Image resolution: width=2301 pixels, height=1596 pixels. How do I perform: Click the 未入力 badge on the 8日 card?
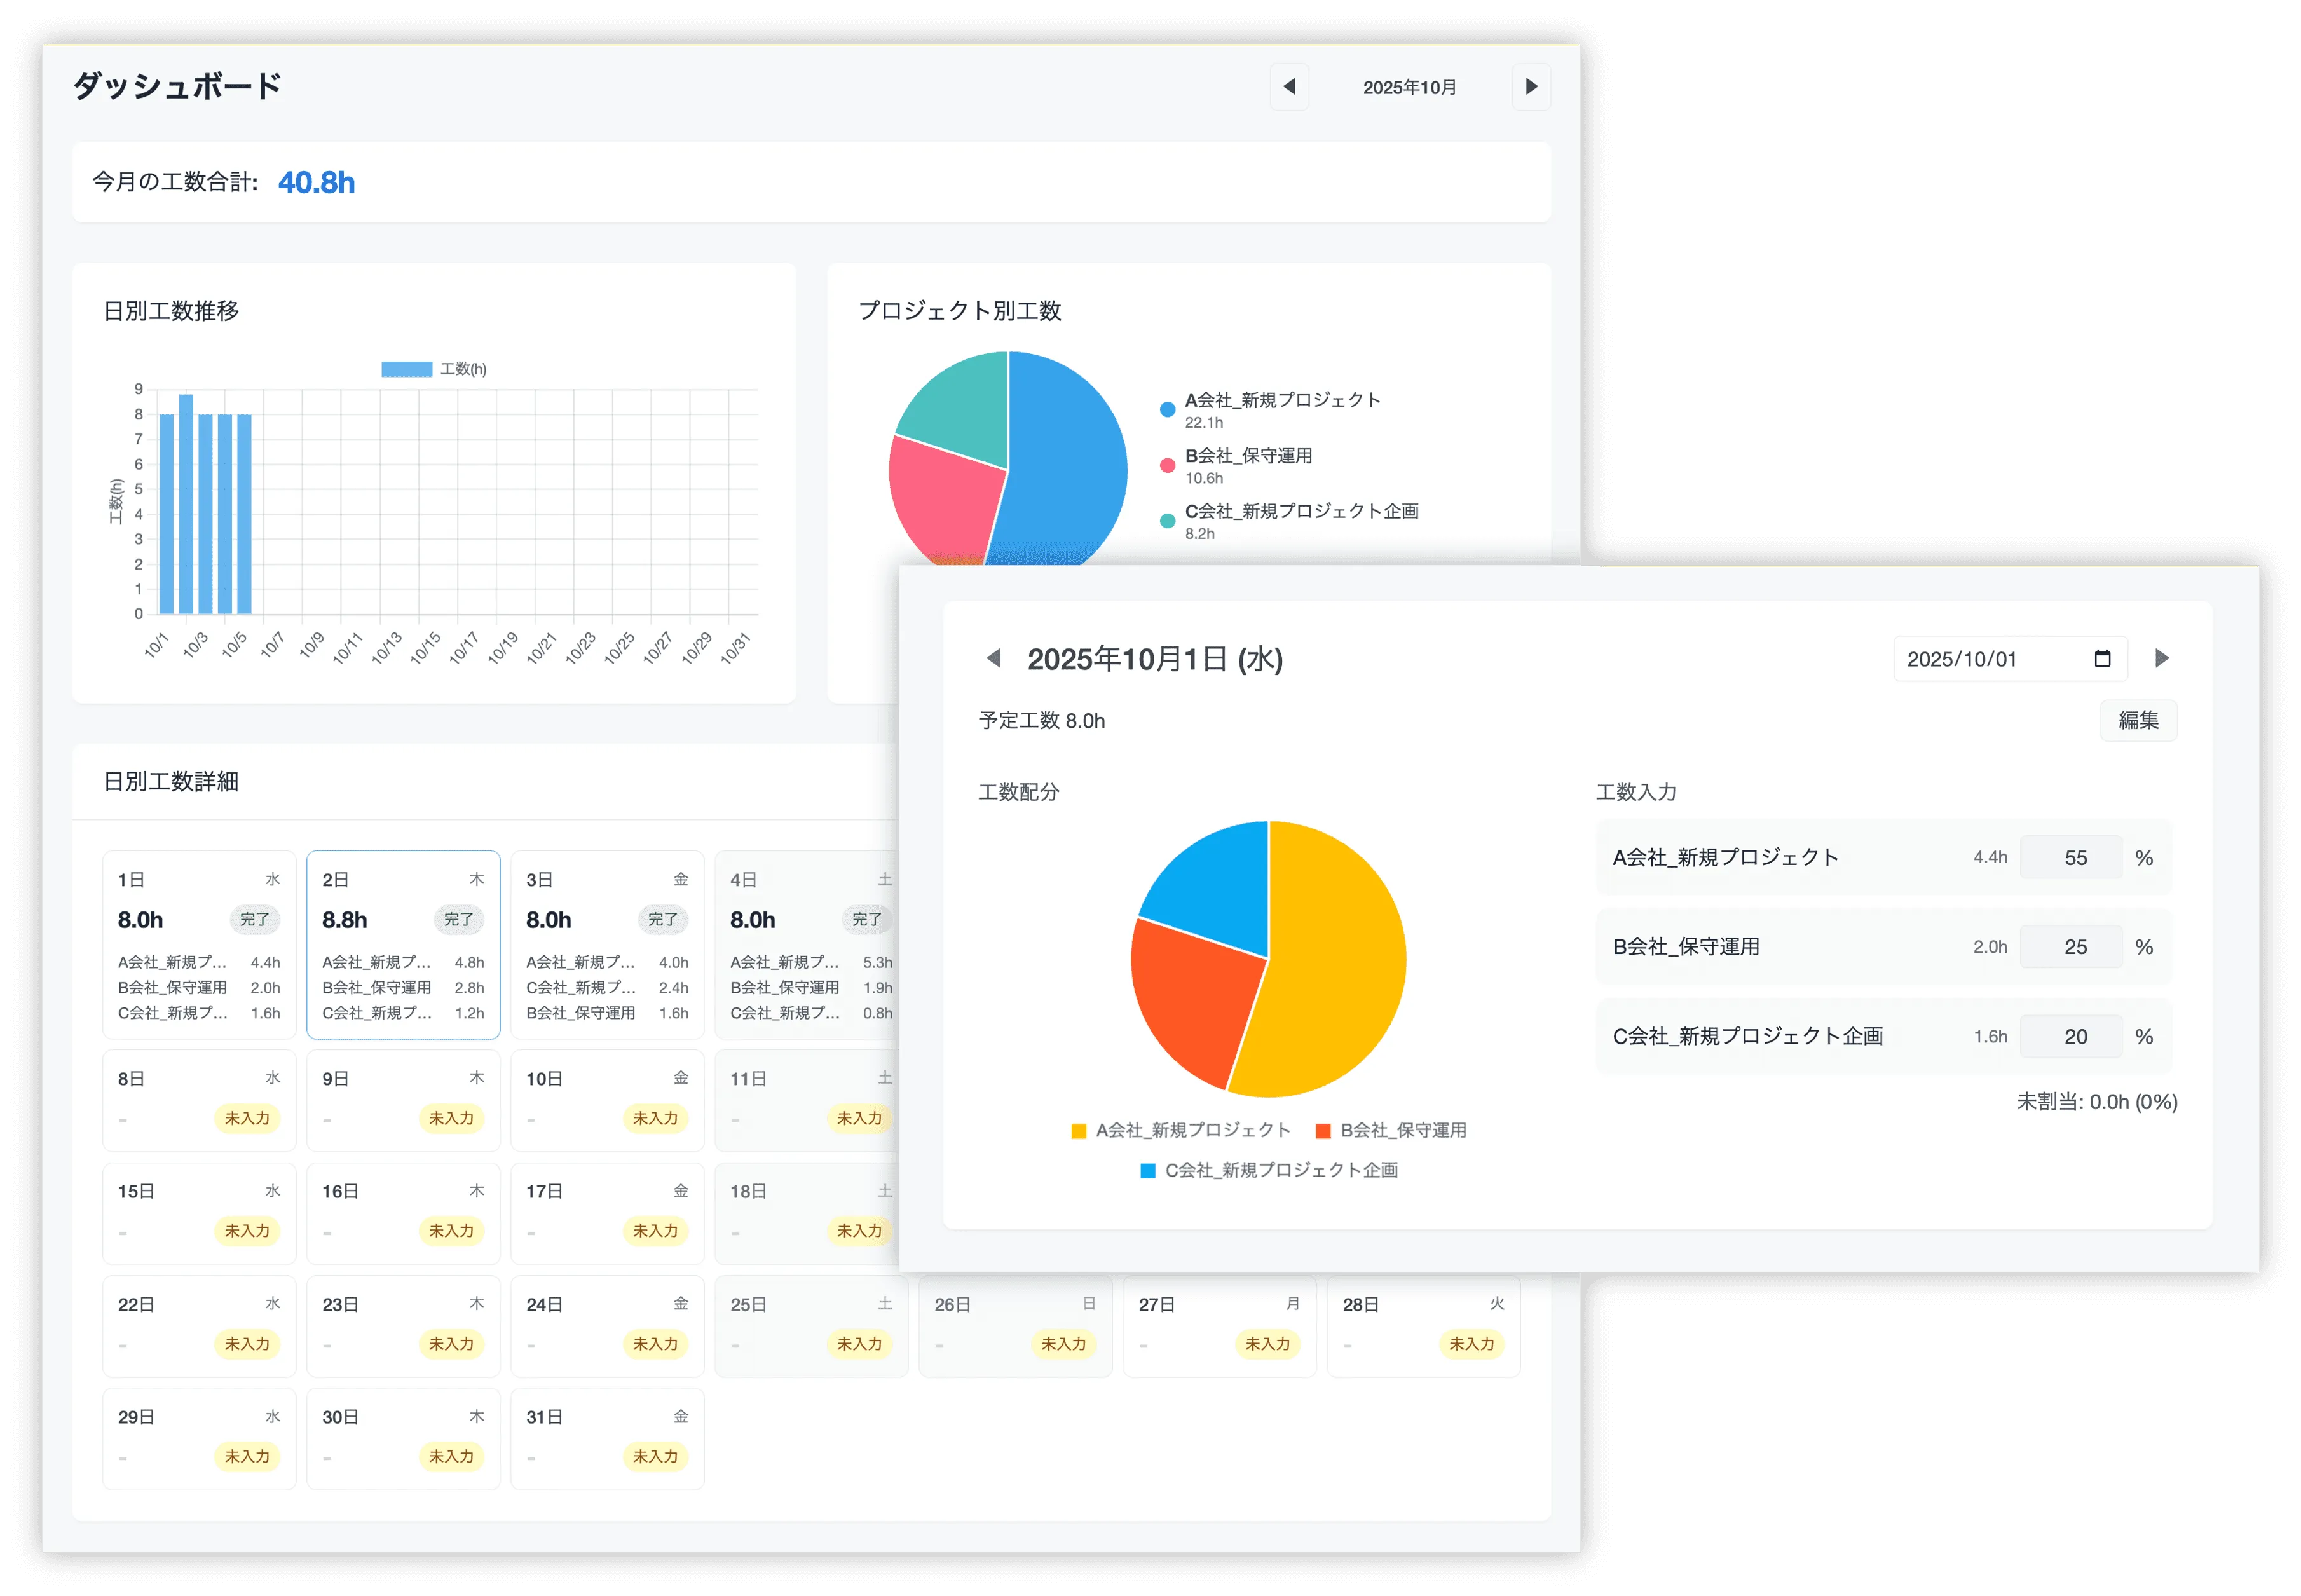pos(248,1119)
